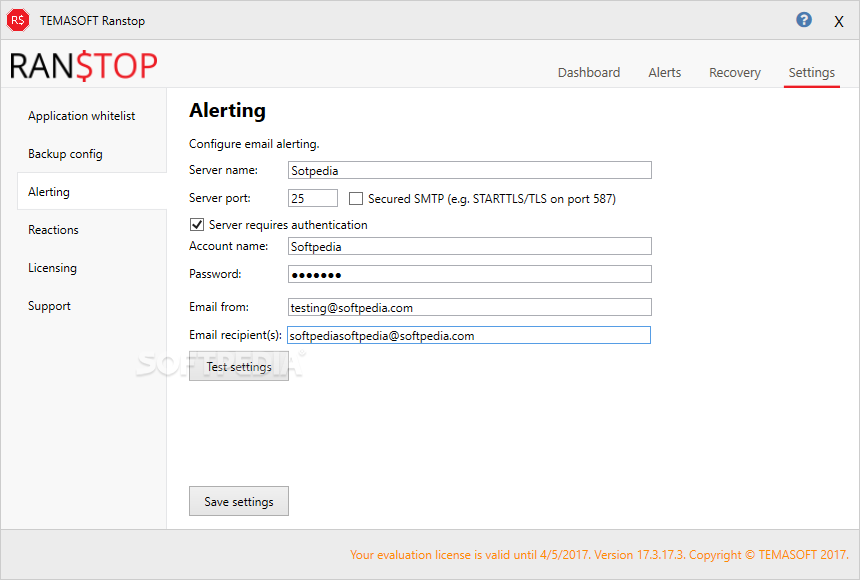
Task: Select Alerting in the sidebar
Action: [x=92, y=192]
